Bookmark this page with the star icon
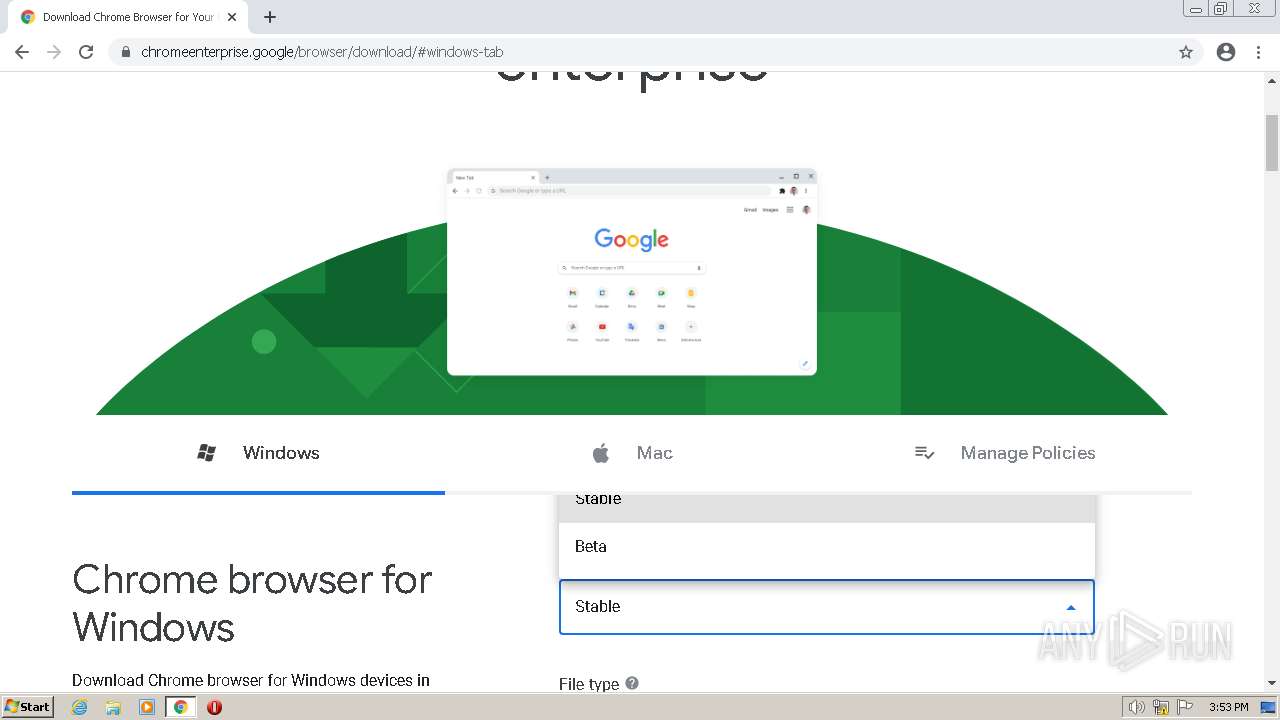This screenshot has width=1280, height=720. (1186, 52)
